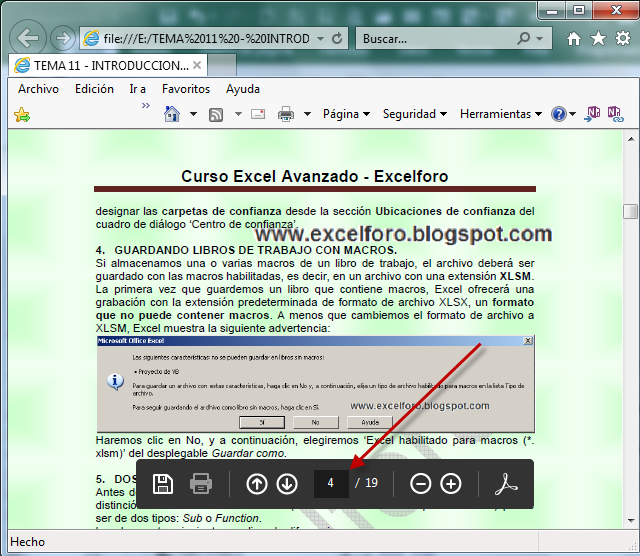The image size is (640, 556).
Task: Save the PDF with the floppy disk icon
Action: click(163, 484)
